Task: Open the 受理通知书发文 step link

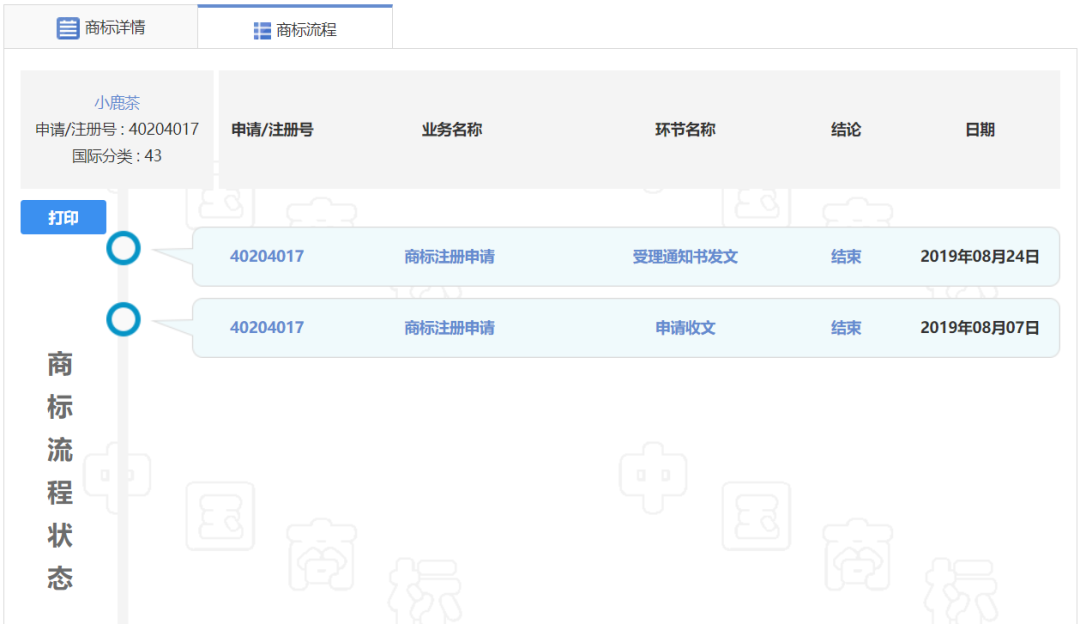Action: pos(685,257)
